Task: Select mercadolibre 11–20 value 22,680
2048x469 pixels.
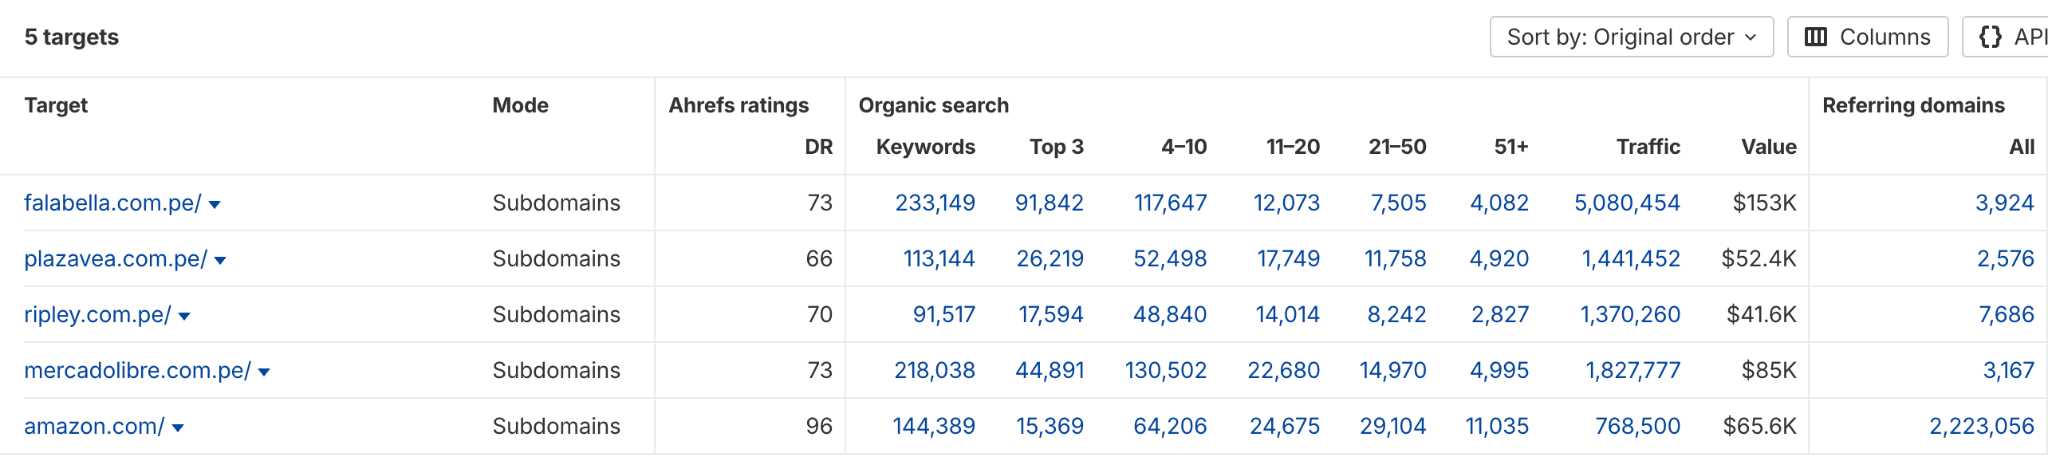Action: click(1284, 371)
